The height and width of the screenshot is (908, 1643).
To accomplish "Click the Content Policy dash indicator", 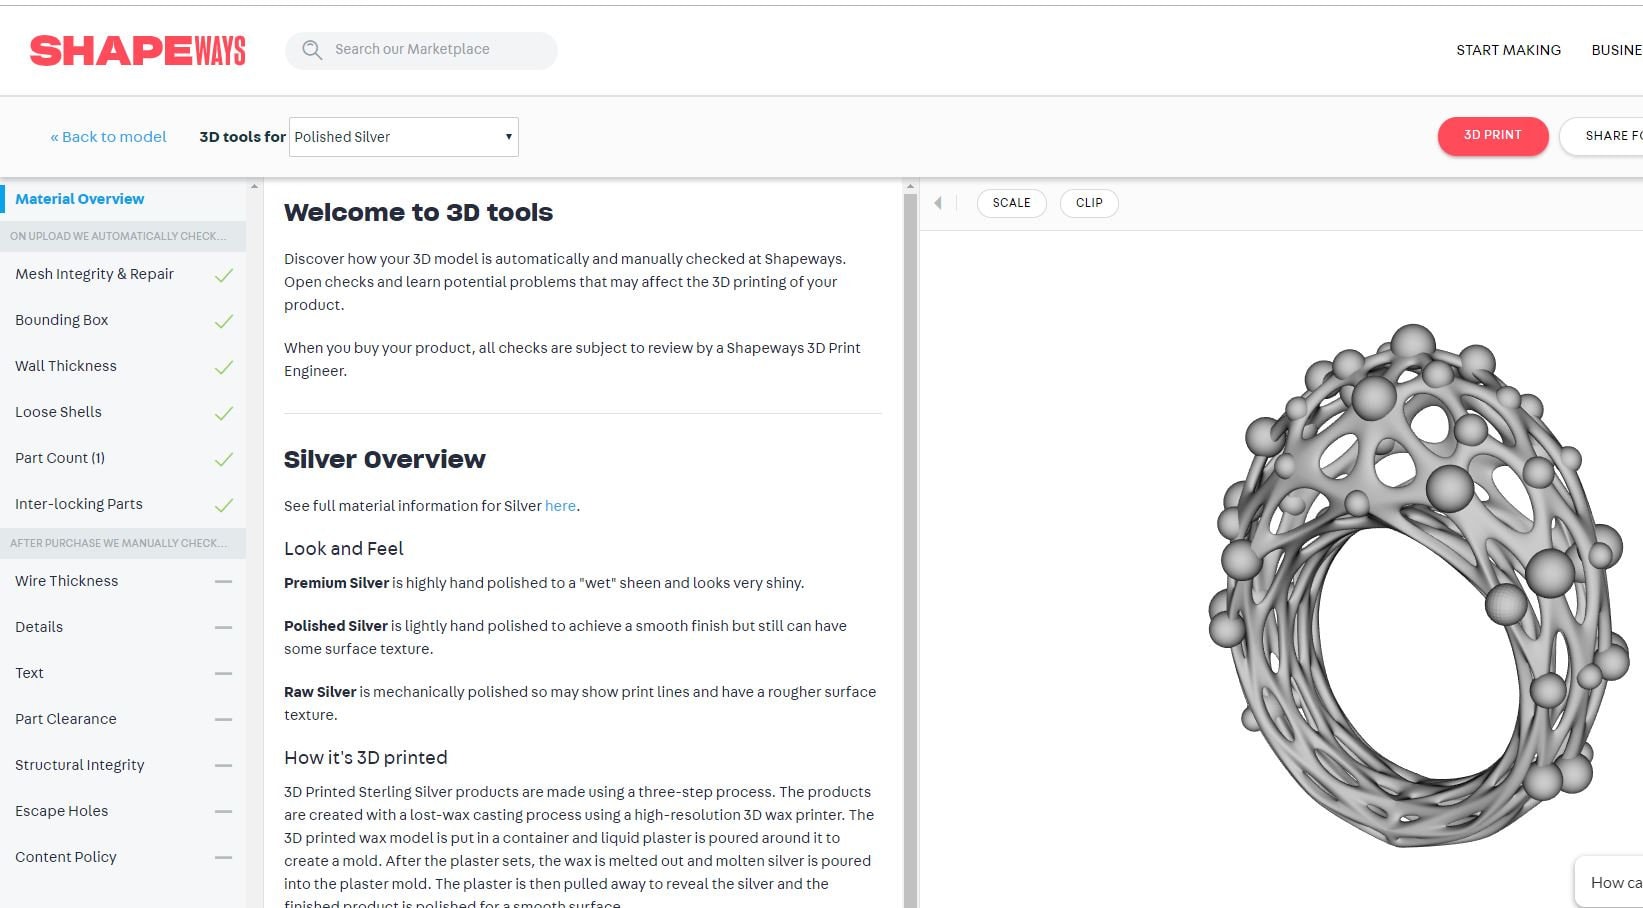I will (223, 857).
